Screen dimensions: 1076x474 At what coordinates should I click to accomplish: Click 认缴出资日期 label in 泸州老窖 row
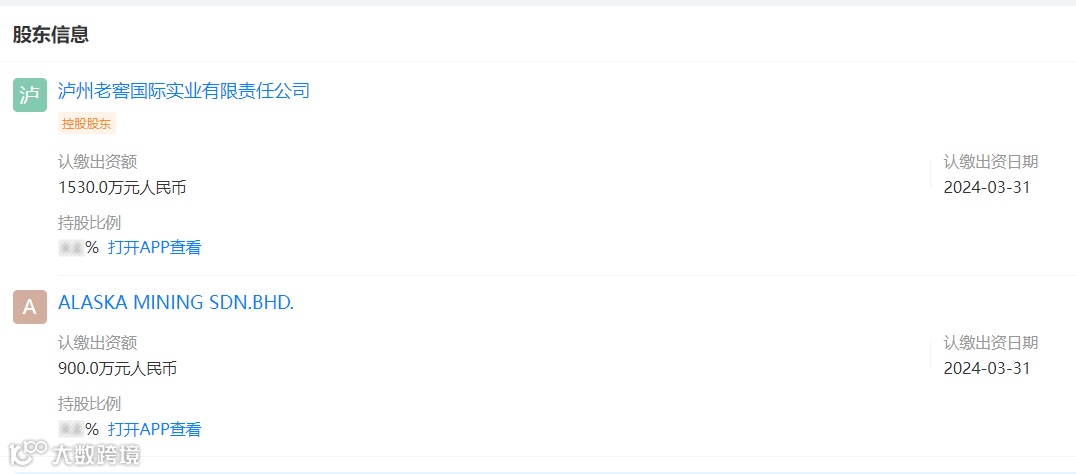tap(990, 162)
